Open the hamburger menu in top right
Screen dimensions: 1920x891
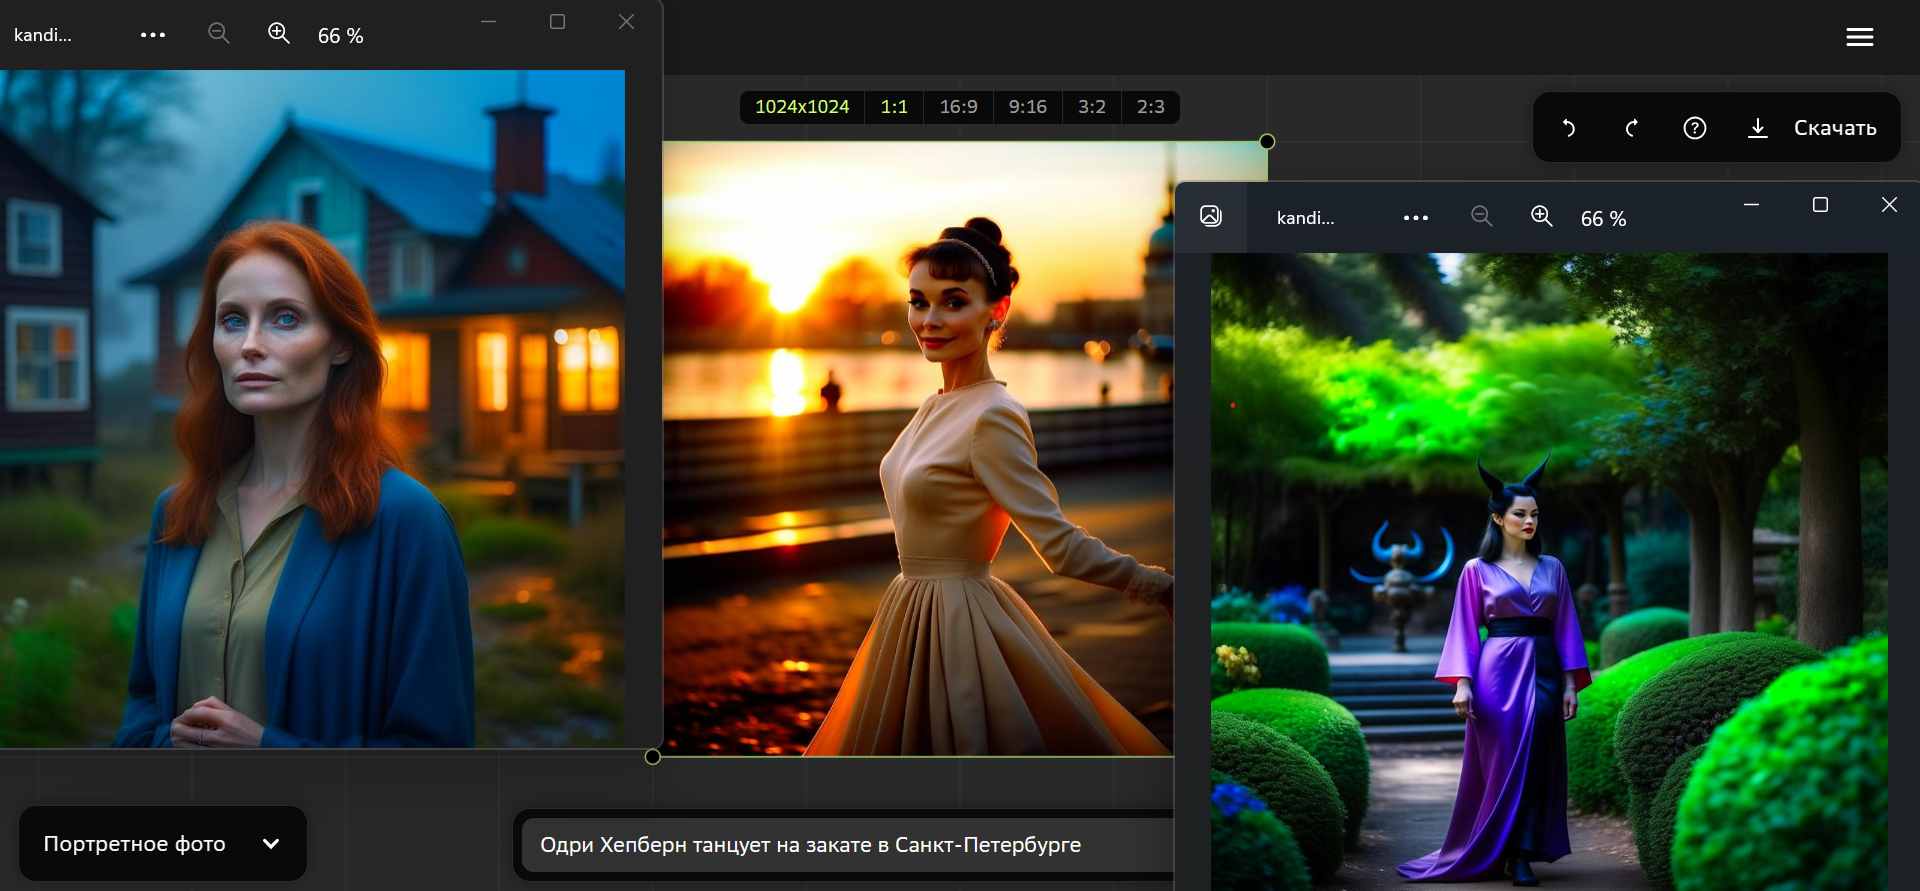click(x=1859, y=37)
